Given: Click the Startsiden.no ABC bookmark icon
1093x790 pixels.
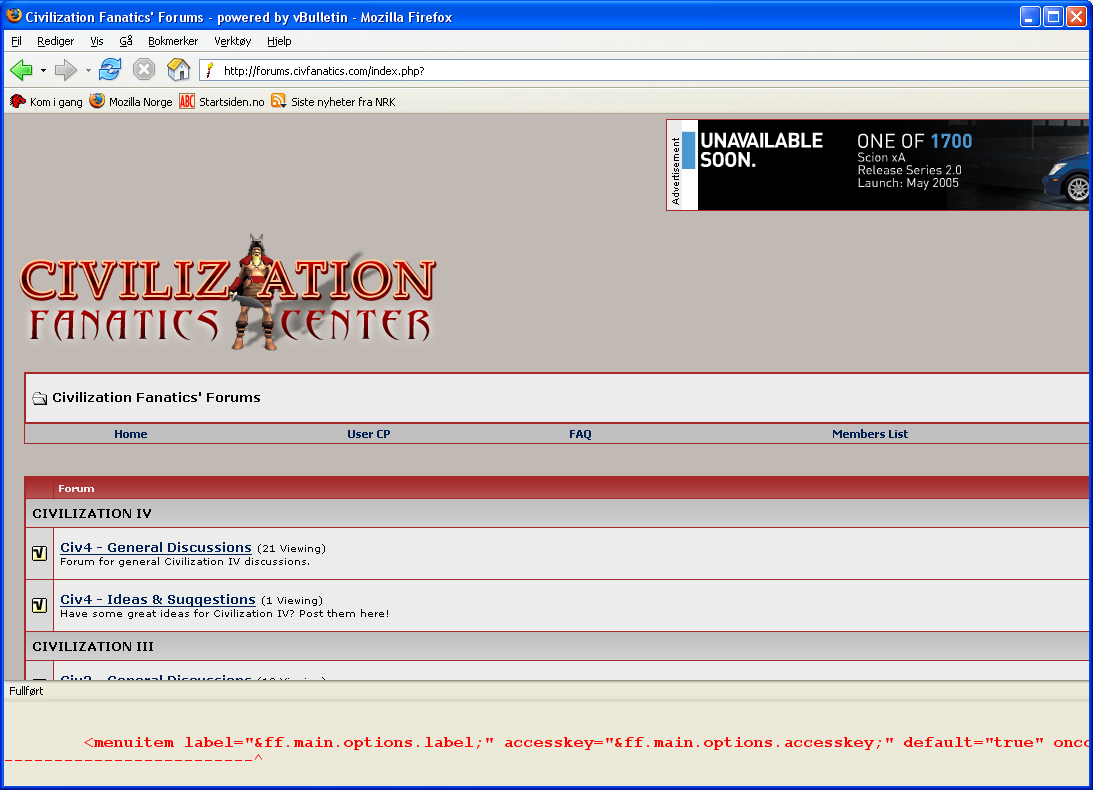Looking at the screenshot, I should pos(187,102).
